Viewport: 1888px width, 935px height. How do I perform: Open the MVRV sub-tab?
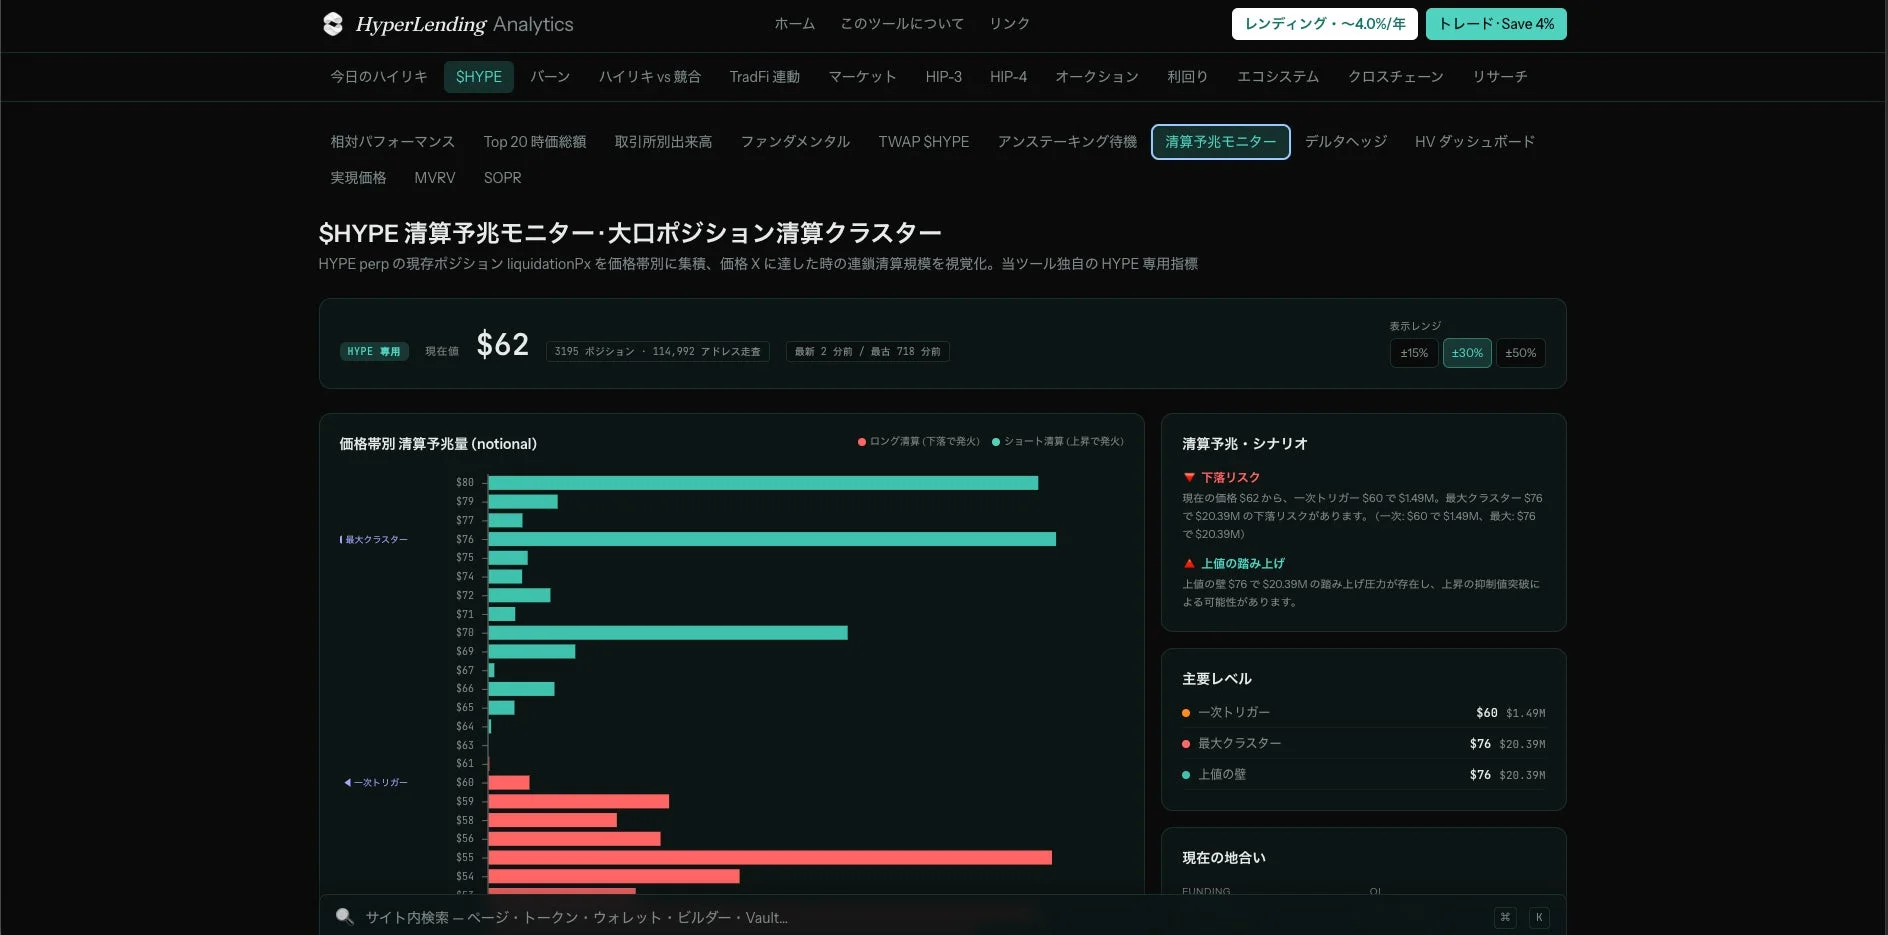point(435,178)
